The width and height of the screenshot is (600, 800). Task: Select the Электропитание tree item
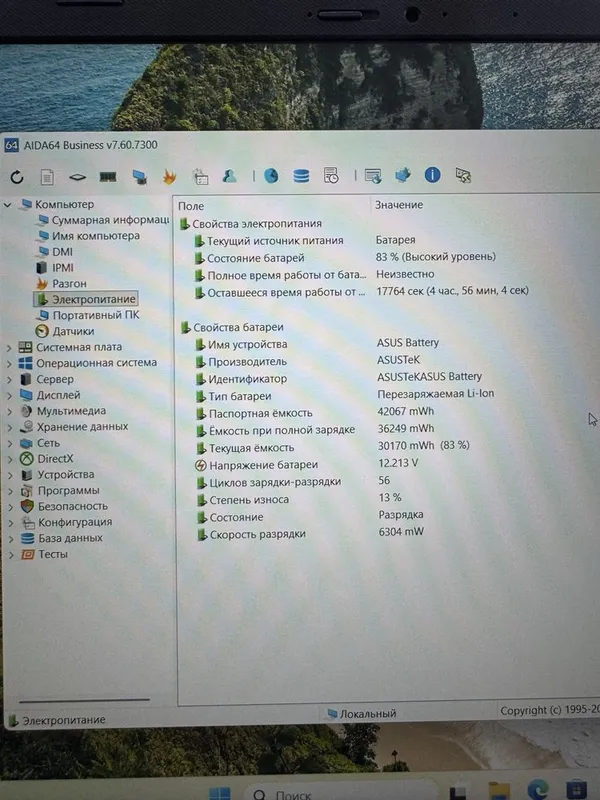click(86, 299)
